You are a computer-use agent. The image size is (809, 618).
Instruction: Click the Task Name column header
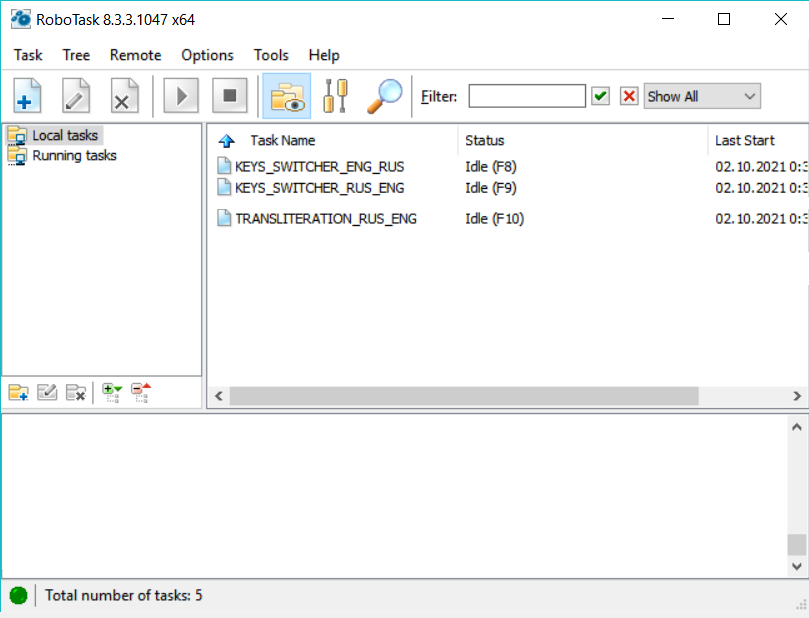point(282,140)
